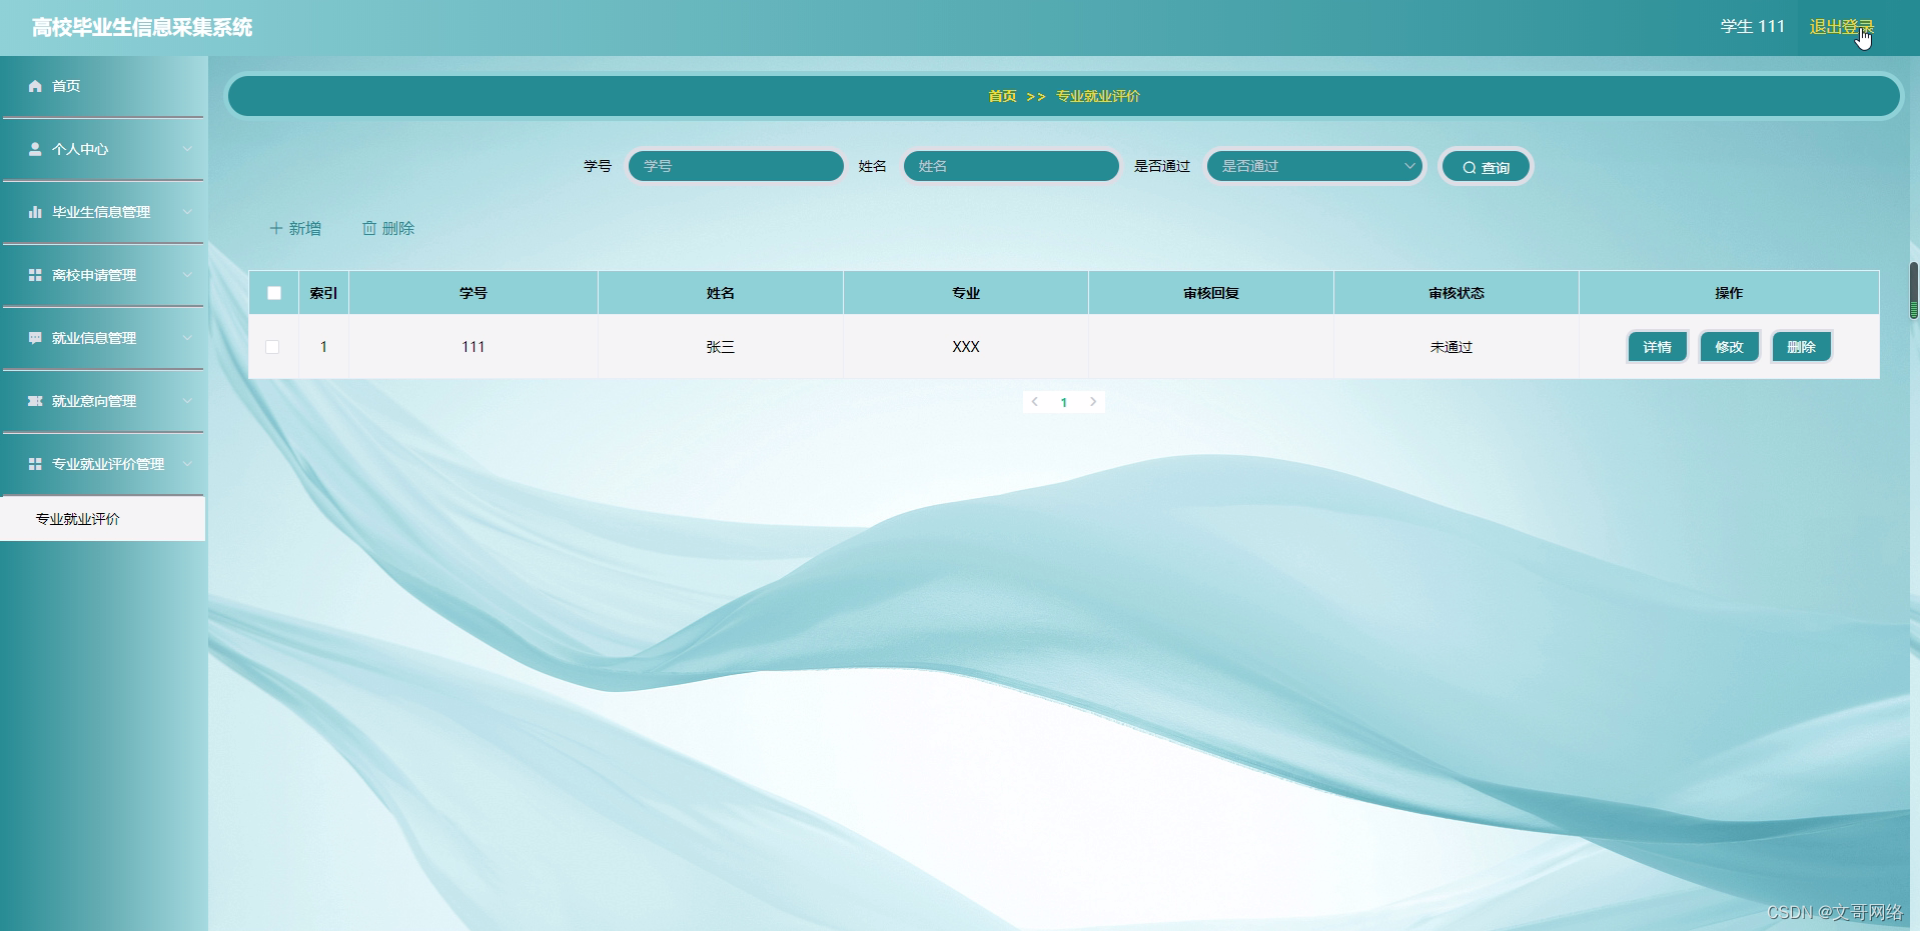Click the trash icon for 删除
1920x931 pixels.
[x=368, y=228]
